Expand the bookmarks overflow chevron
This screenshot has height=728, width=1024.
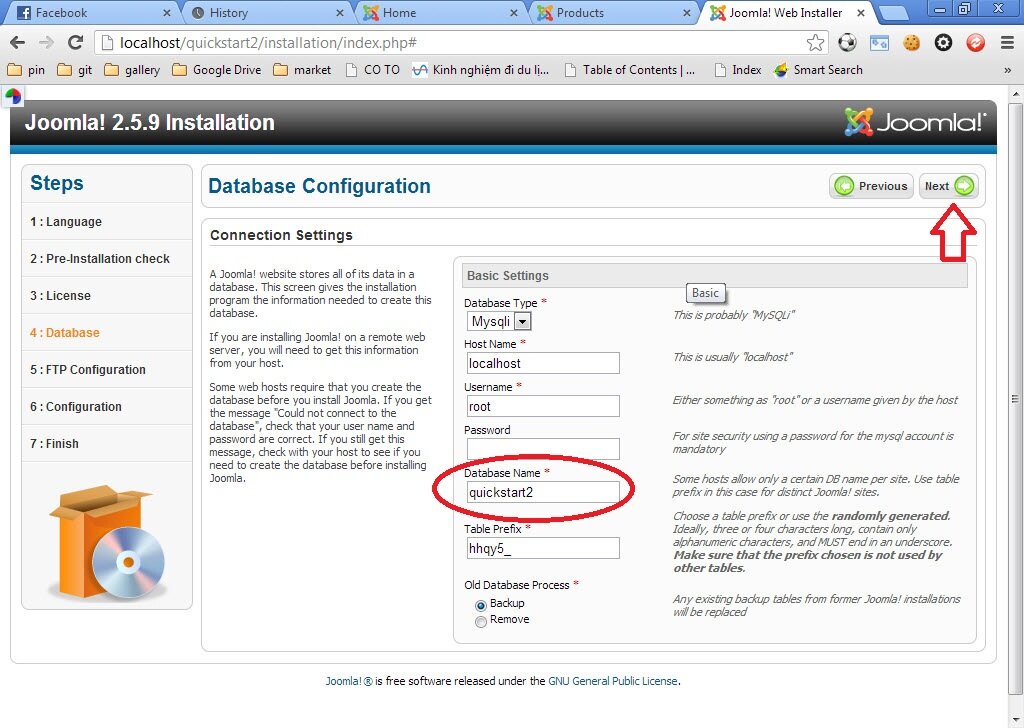click(x=1007, y=70)
